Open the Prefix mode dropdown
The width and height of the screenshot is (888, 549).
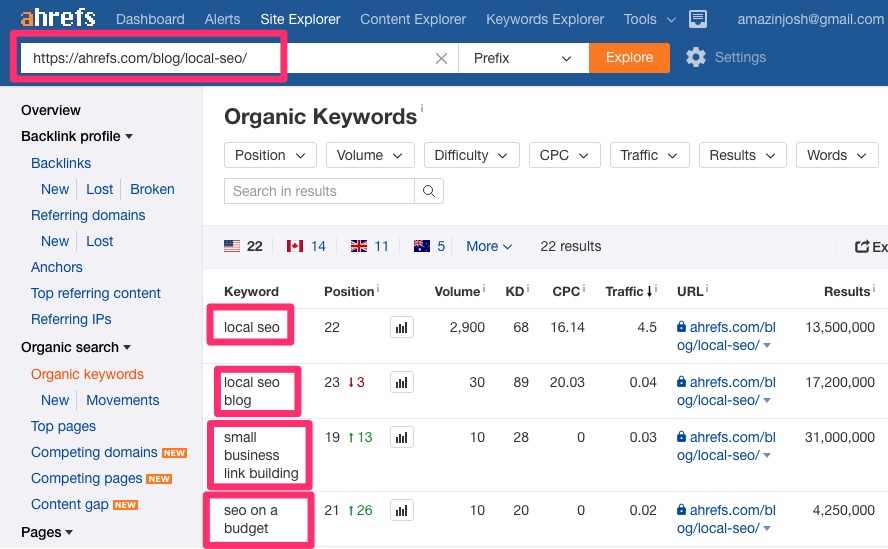click(523, 58)
